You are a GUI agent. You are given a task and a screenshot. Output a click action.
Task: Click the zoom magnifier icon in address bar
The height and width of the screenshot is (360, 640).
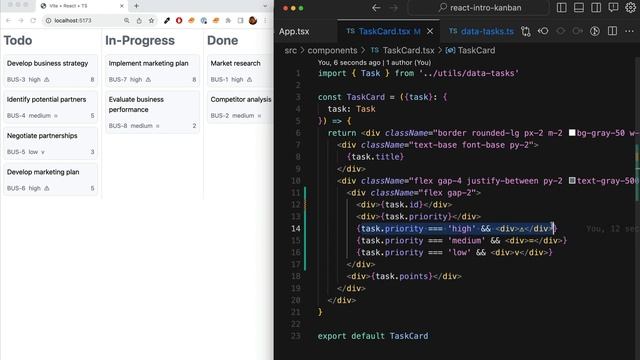[127, 20]
